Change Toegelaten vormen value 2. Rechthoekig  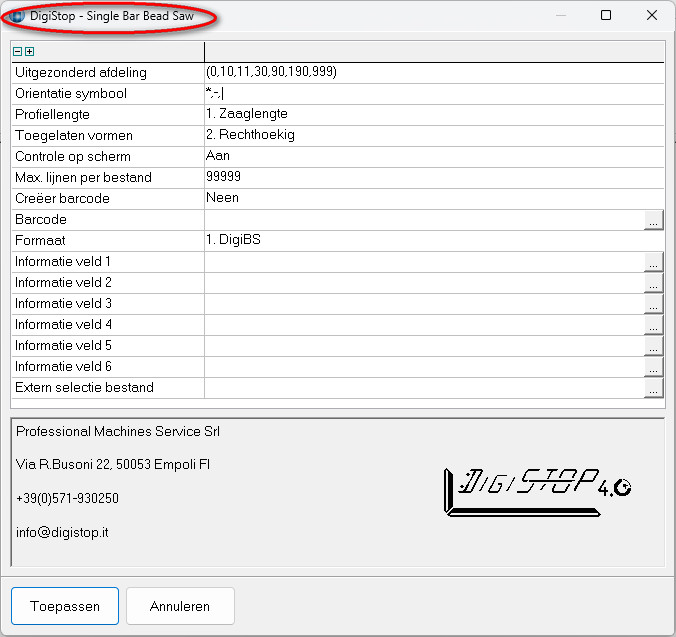pos(434,135)
